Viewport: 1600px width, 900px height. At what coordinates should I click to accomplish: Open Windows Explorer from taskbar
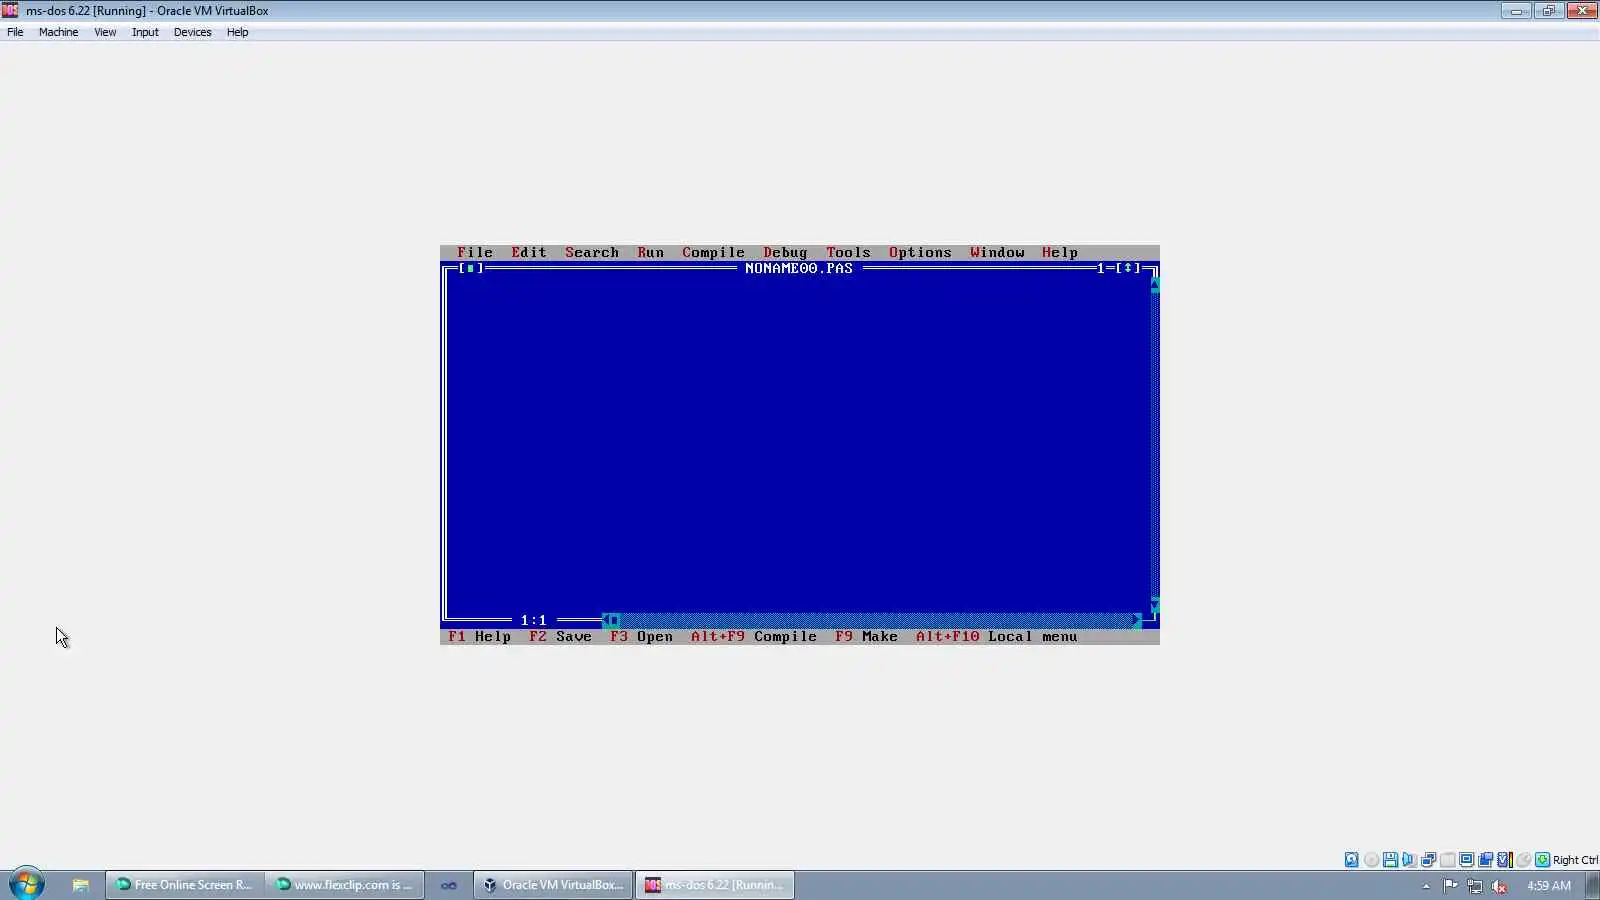tap(81, 884)
